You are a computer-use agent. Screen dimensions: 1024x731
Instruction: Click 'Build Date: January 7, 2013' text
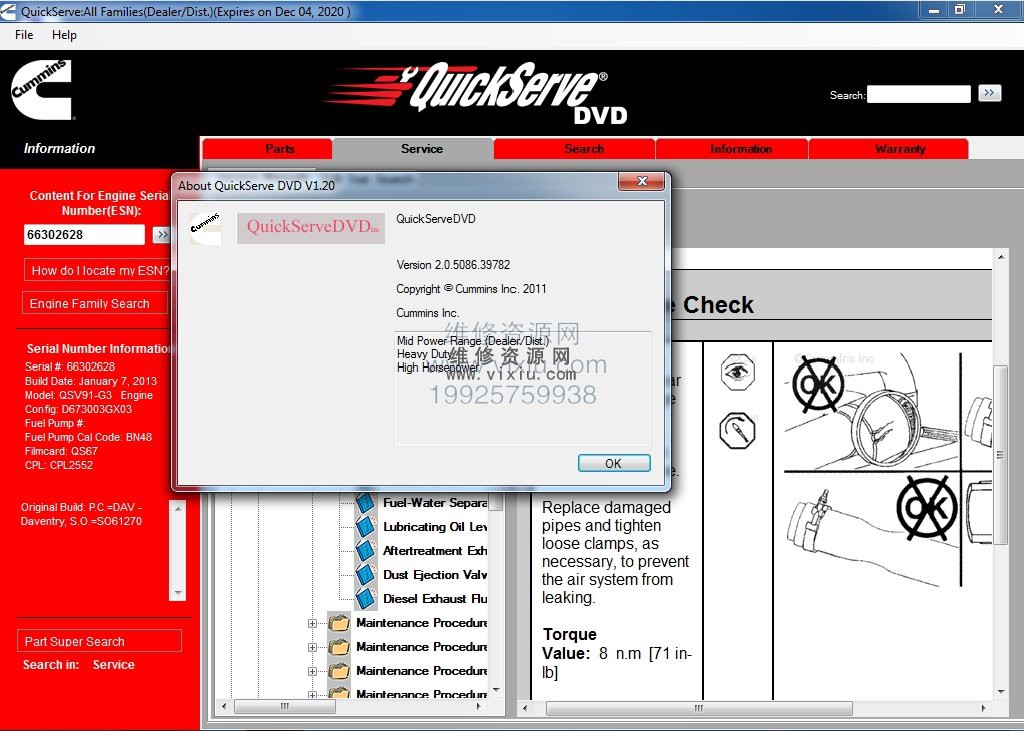pos(91,381)
